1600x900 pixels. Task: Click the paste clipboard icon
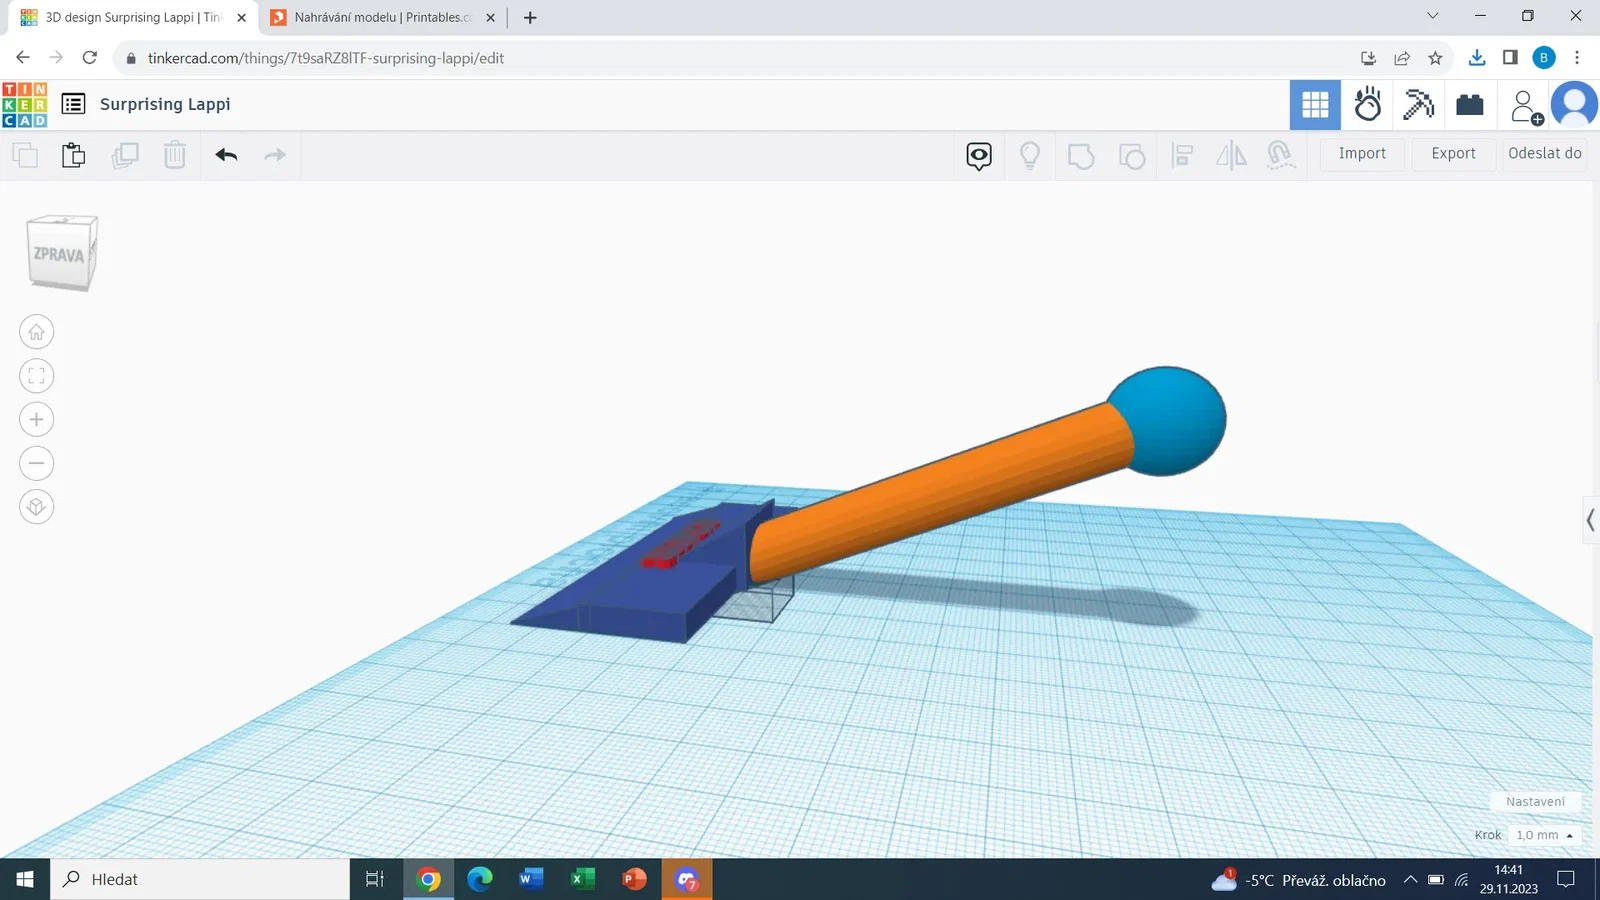tap(73, 155)
